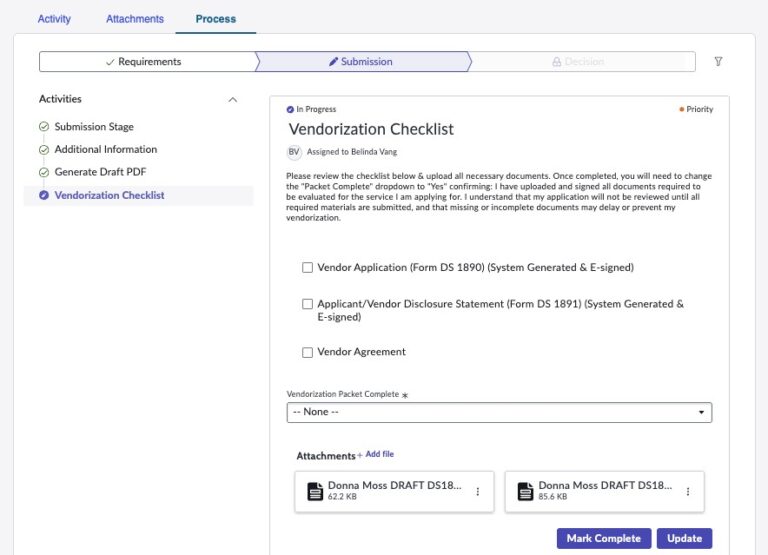This screenshot has width=768, height=555.
Task: Click the Additional Information check icon
Action: [x=44, y=149]
